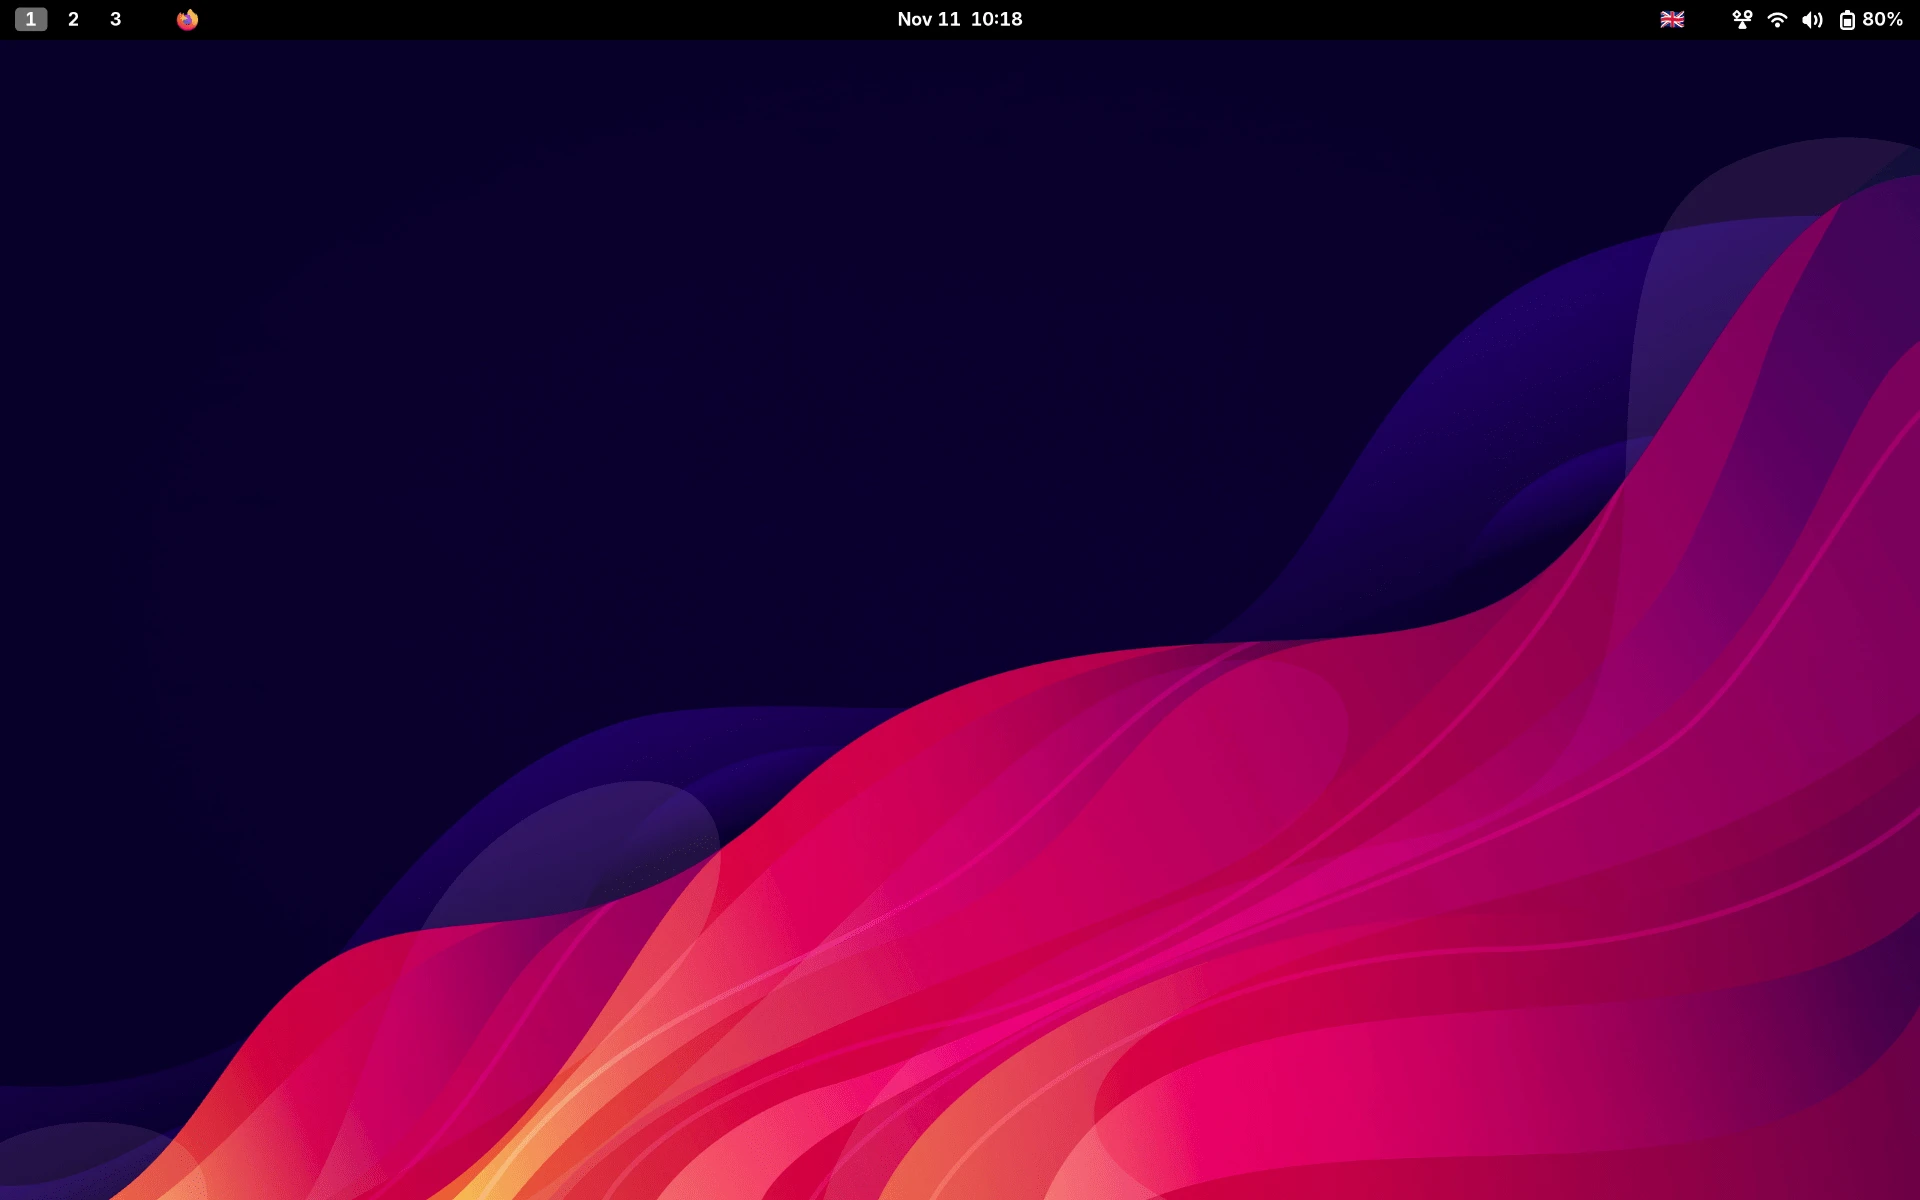Screen dimensions: 1920x1200
Task: Open the calendar from the clock
Action: point(959,18)
